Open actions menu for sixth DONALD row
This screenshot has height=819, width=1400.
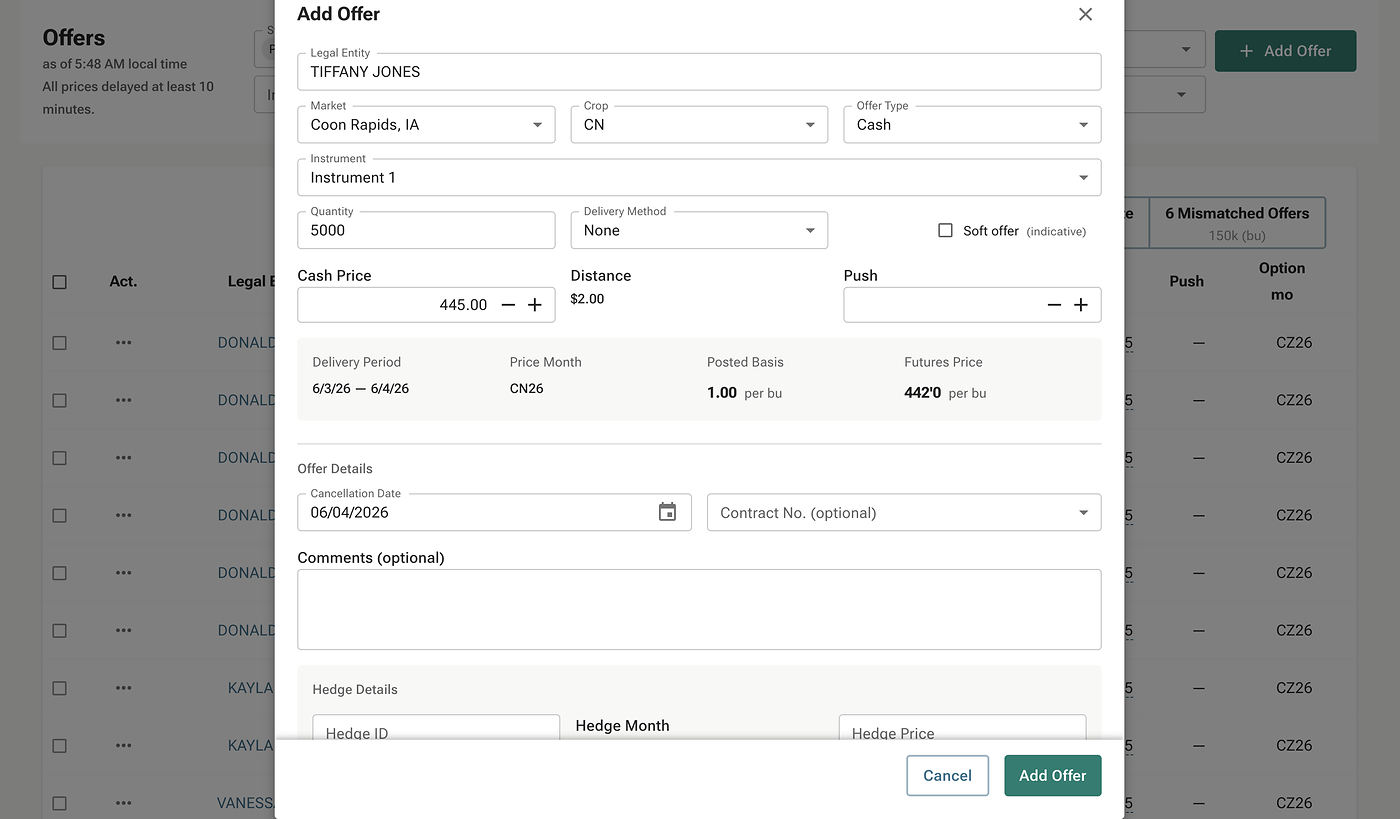[x=123, y=630]
